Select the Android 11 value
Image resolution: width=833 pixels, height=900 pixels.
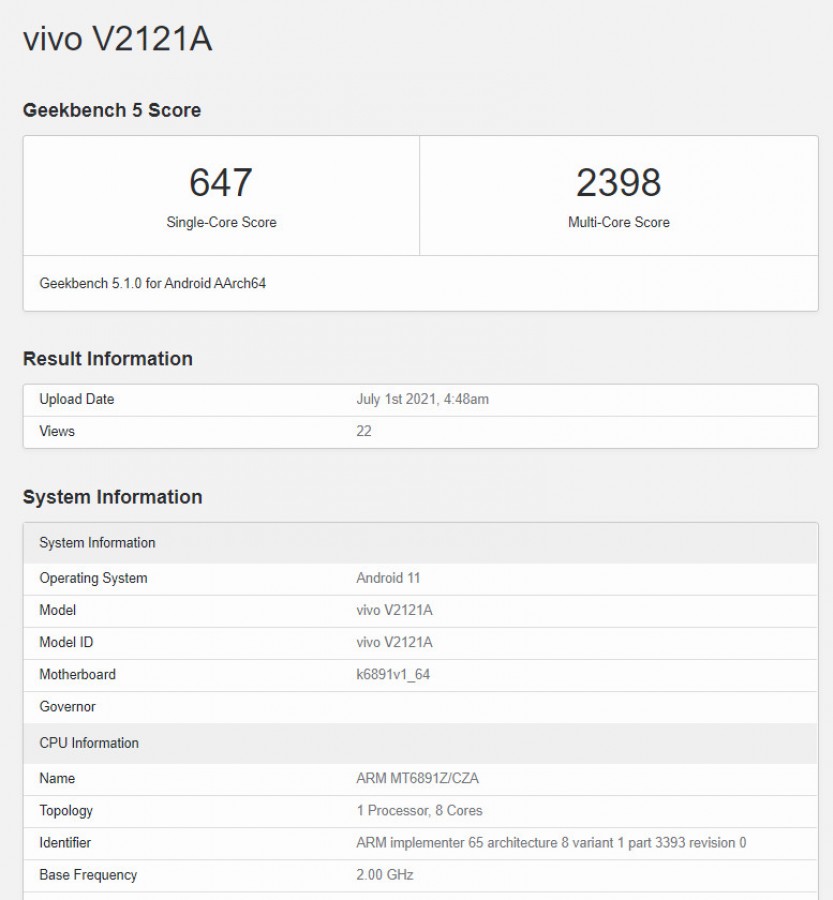click(x=388, y=578)
